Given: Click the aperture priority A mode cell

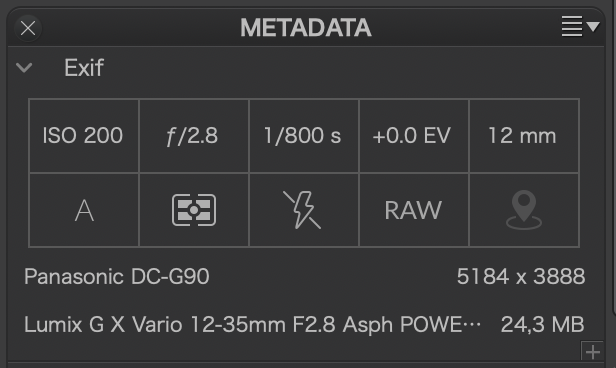Looking at the screenshot, I should coord(84,210).
